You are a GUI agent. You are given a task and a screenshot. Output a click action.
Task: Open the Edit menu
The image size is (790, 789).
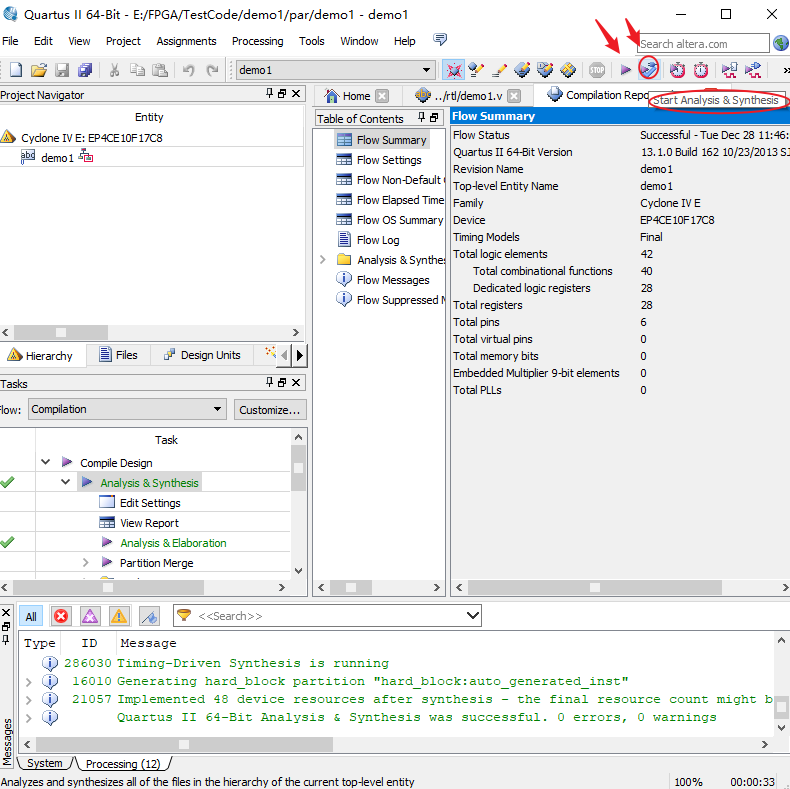(x=43, y=41)
